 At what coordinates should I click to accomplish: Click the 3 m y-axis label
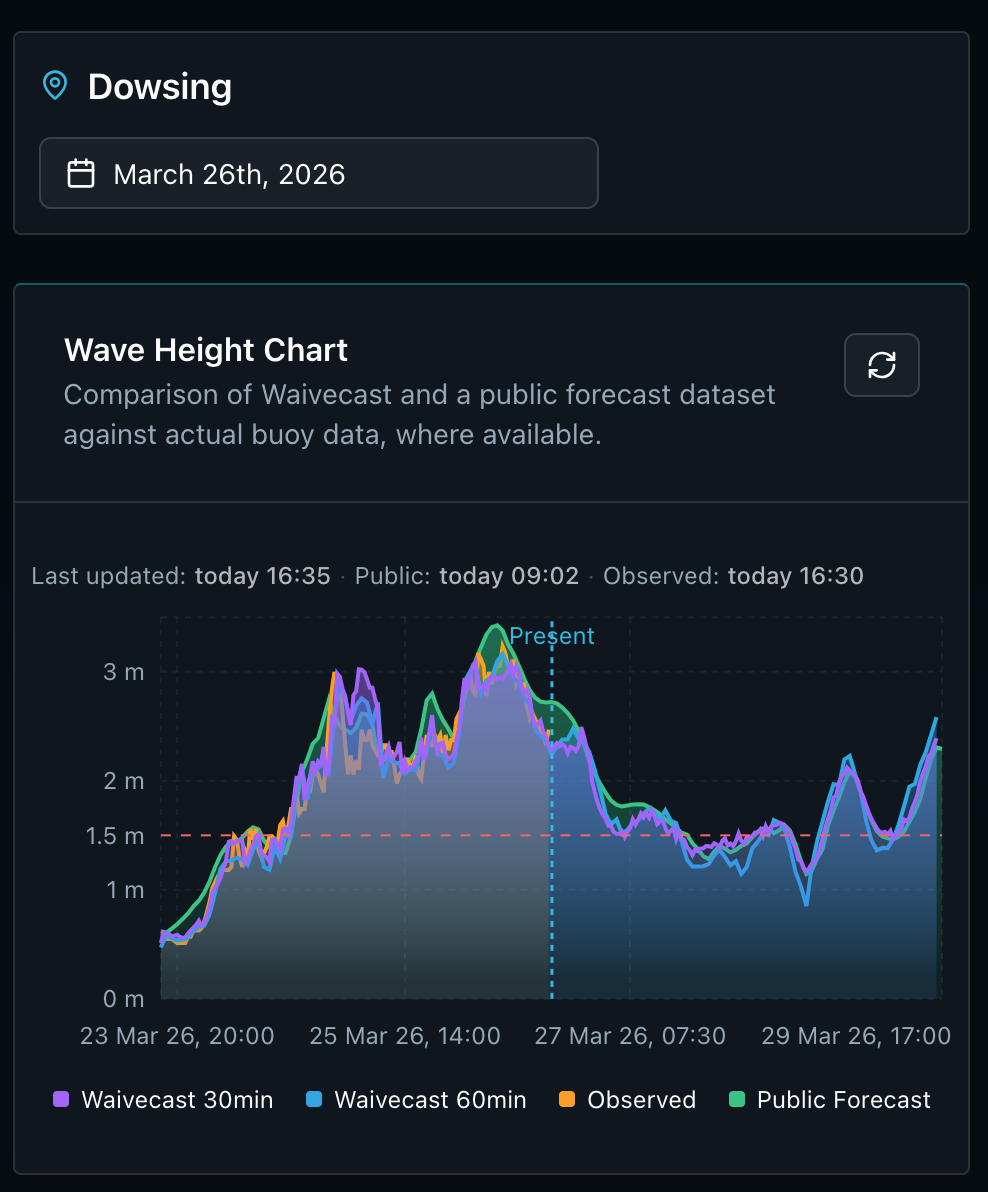[x=124, y=672]
